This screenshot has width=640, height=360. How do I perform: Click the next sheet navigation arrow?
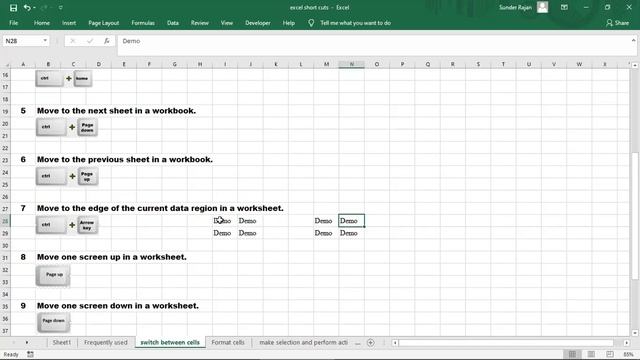click(x=27, y=342)
